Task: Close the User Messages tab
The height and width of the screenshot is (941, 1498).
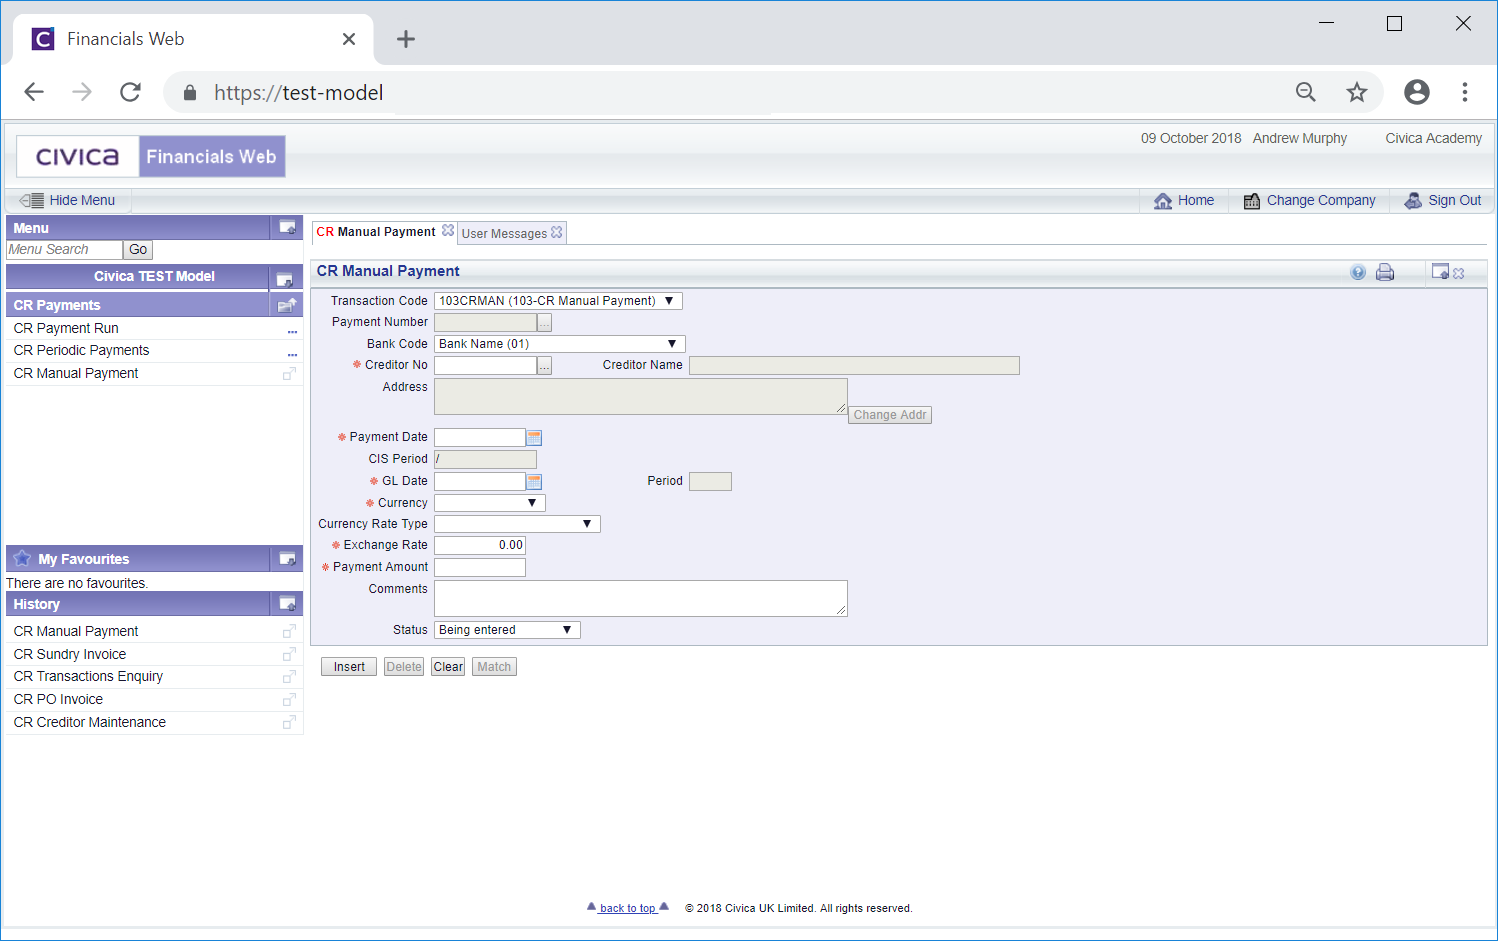Action: pos(557,232)
